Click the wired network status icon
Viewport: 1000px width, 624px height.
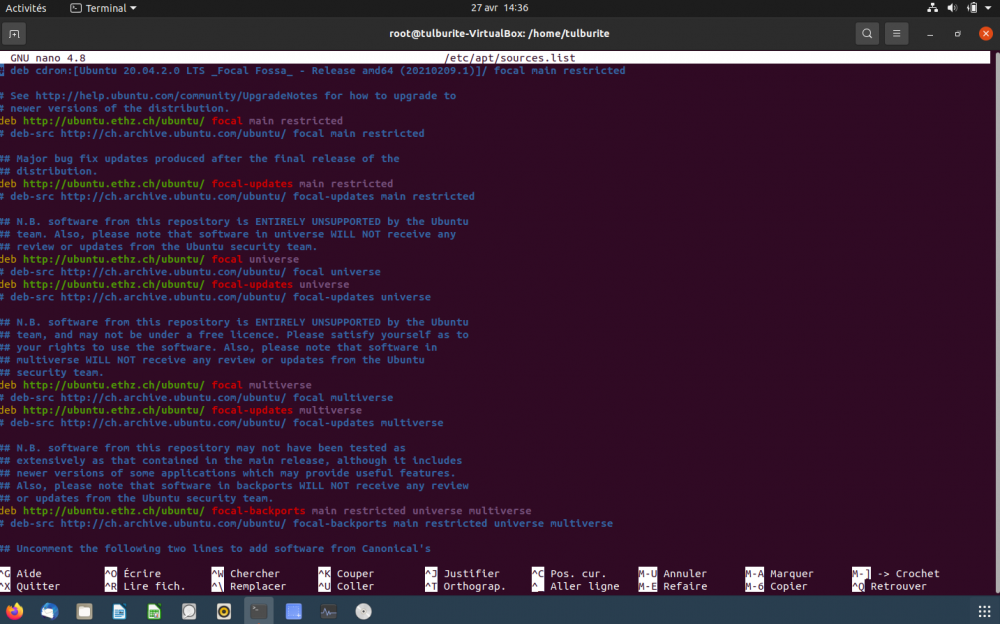932,8
